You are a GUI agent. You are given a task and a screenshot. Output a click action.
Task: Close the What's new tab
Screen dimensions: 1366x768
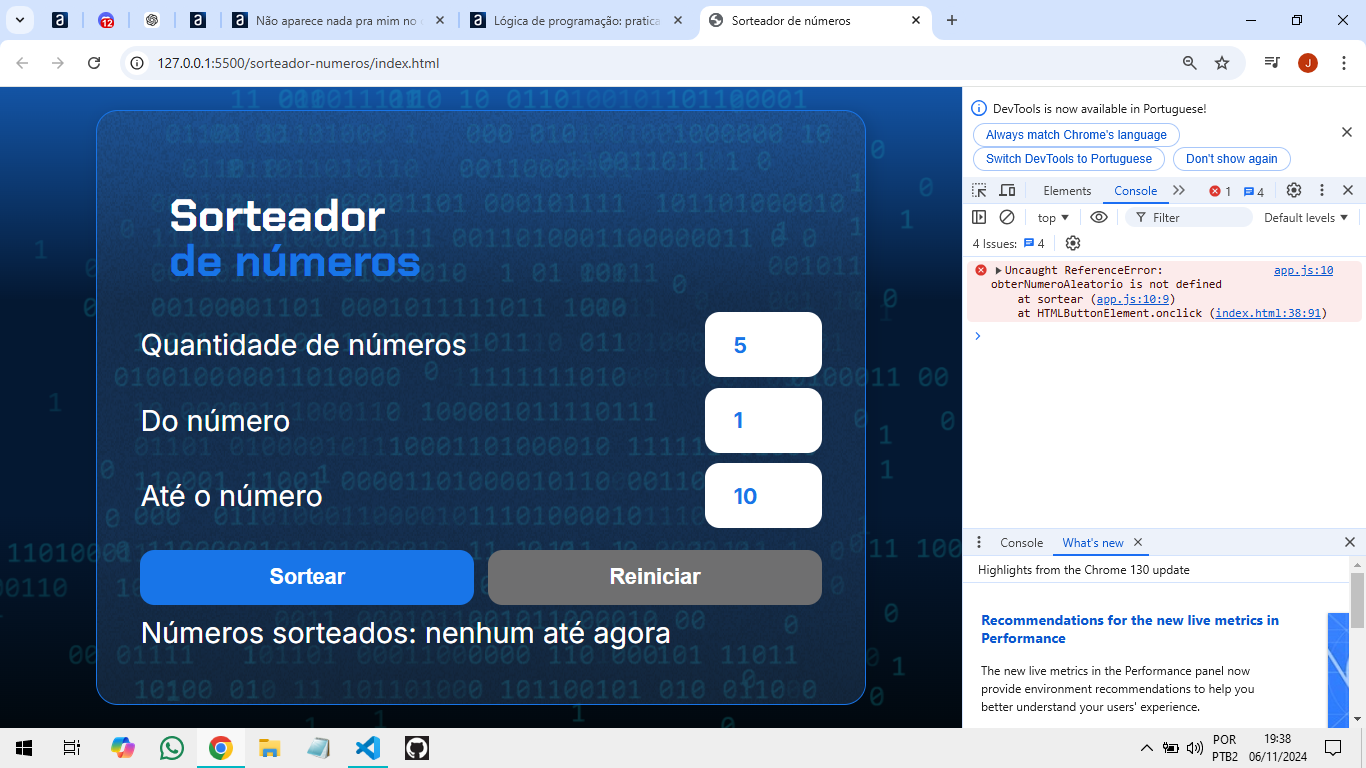pos(1138,543)
